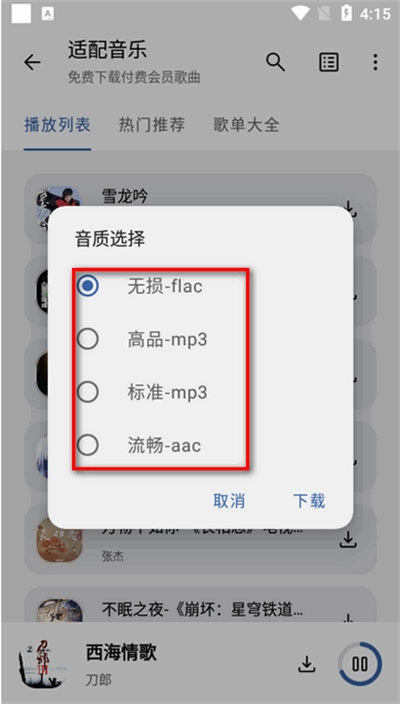Screen dimensions: 400x704
Task: Tap download icon beside 西海情歌
Action: point(307,664)
